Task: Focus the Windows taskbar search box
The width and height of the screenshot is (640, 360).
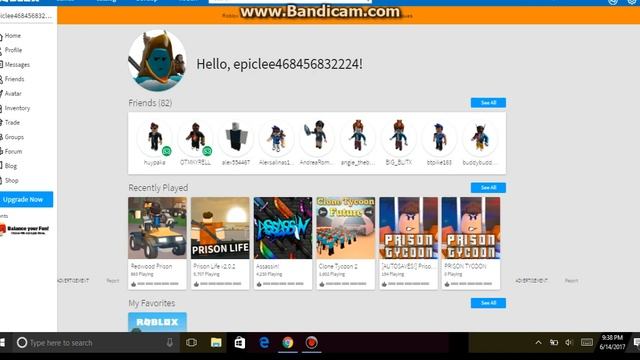Action: click(x=96, y=343)
